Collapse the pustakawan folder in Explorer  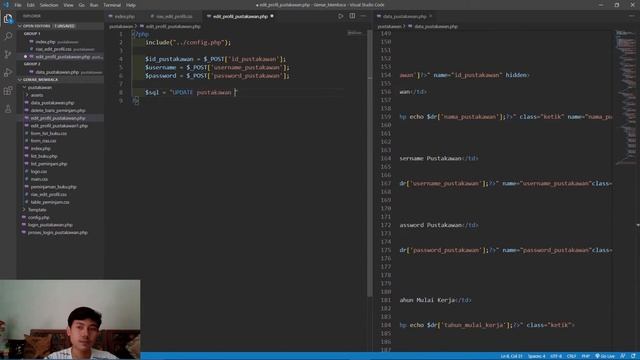[40, 87]
